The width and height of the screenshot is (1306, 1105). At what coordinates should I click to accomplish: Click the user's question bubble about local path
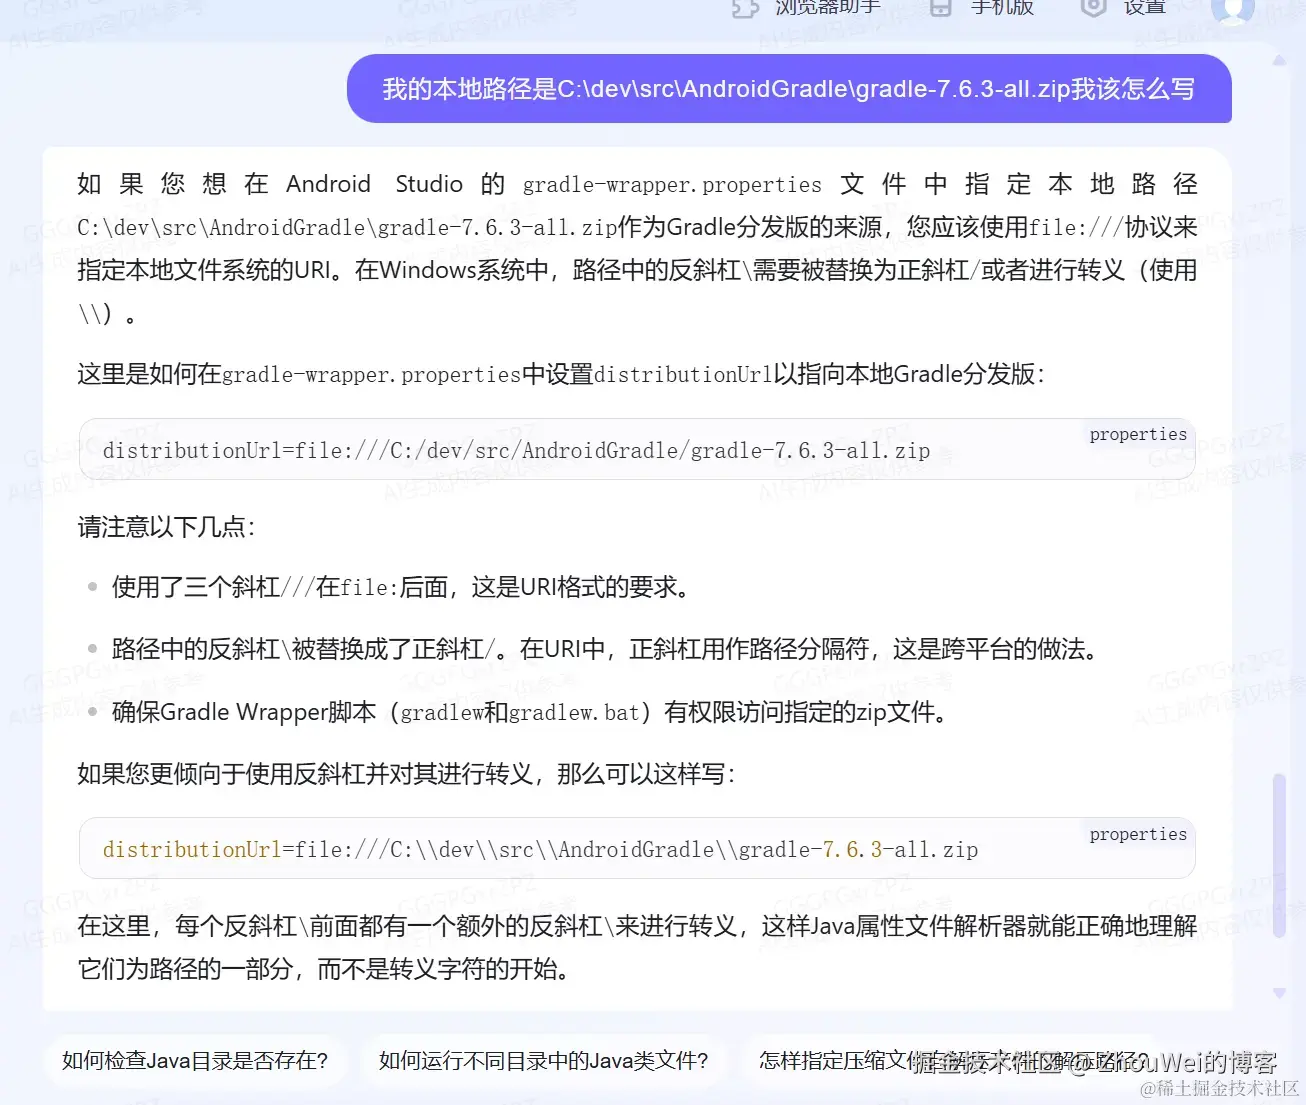[x=788, y=89]
